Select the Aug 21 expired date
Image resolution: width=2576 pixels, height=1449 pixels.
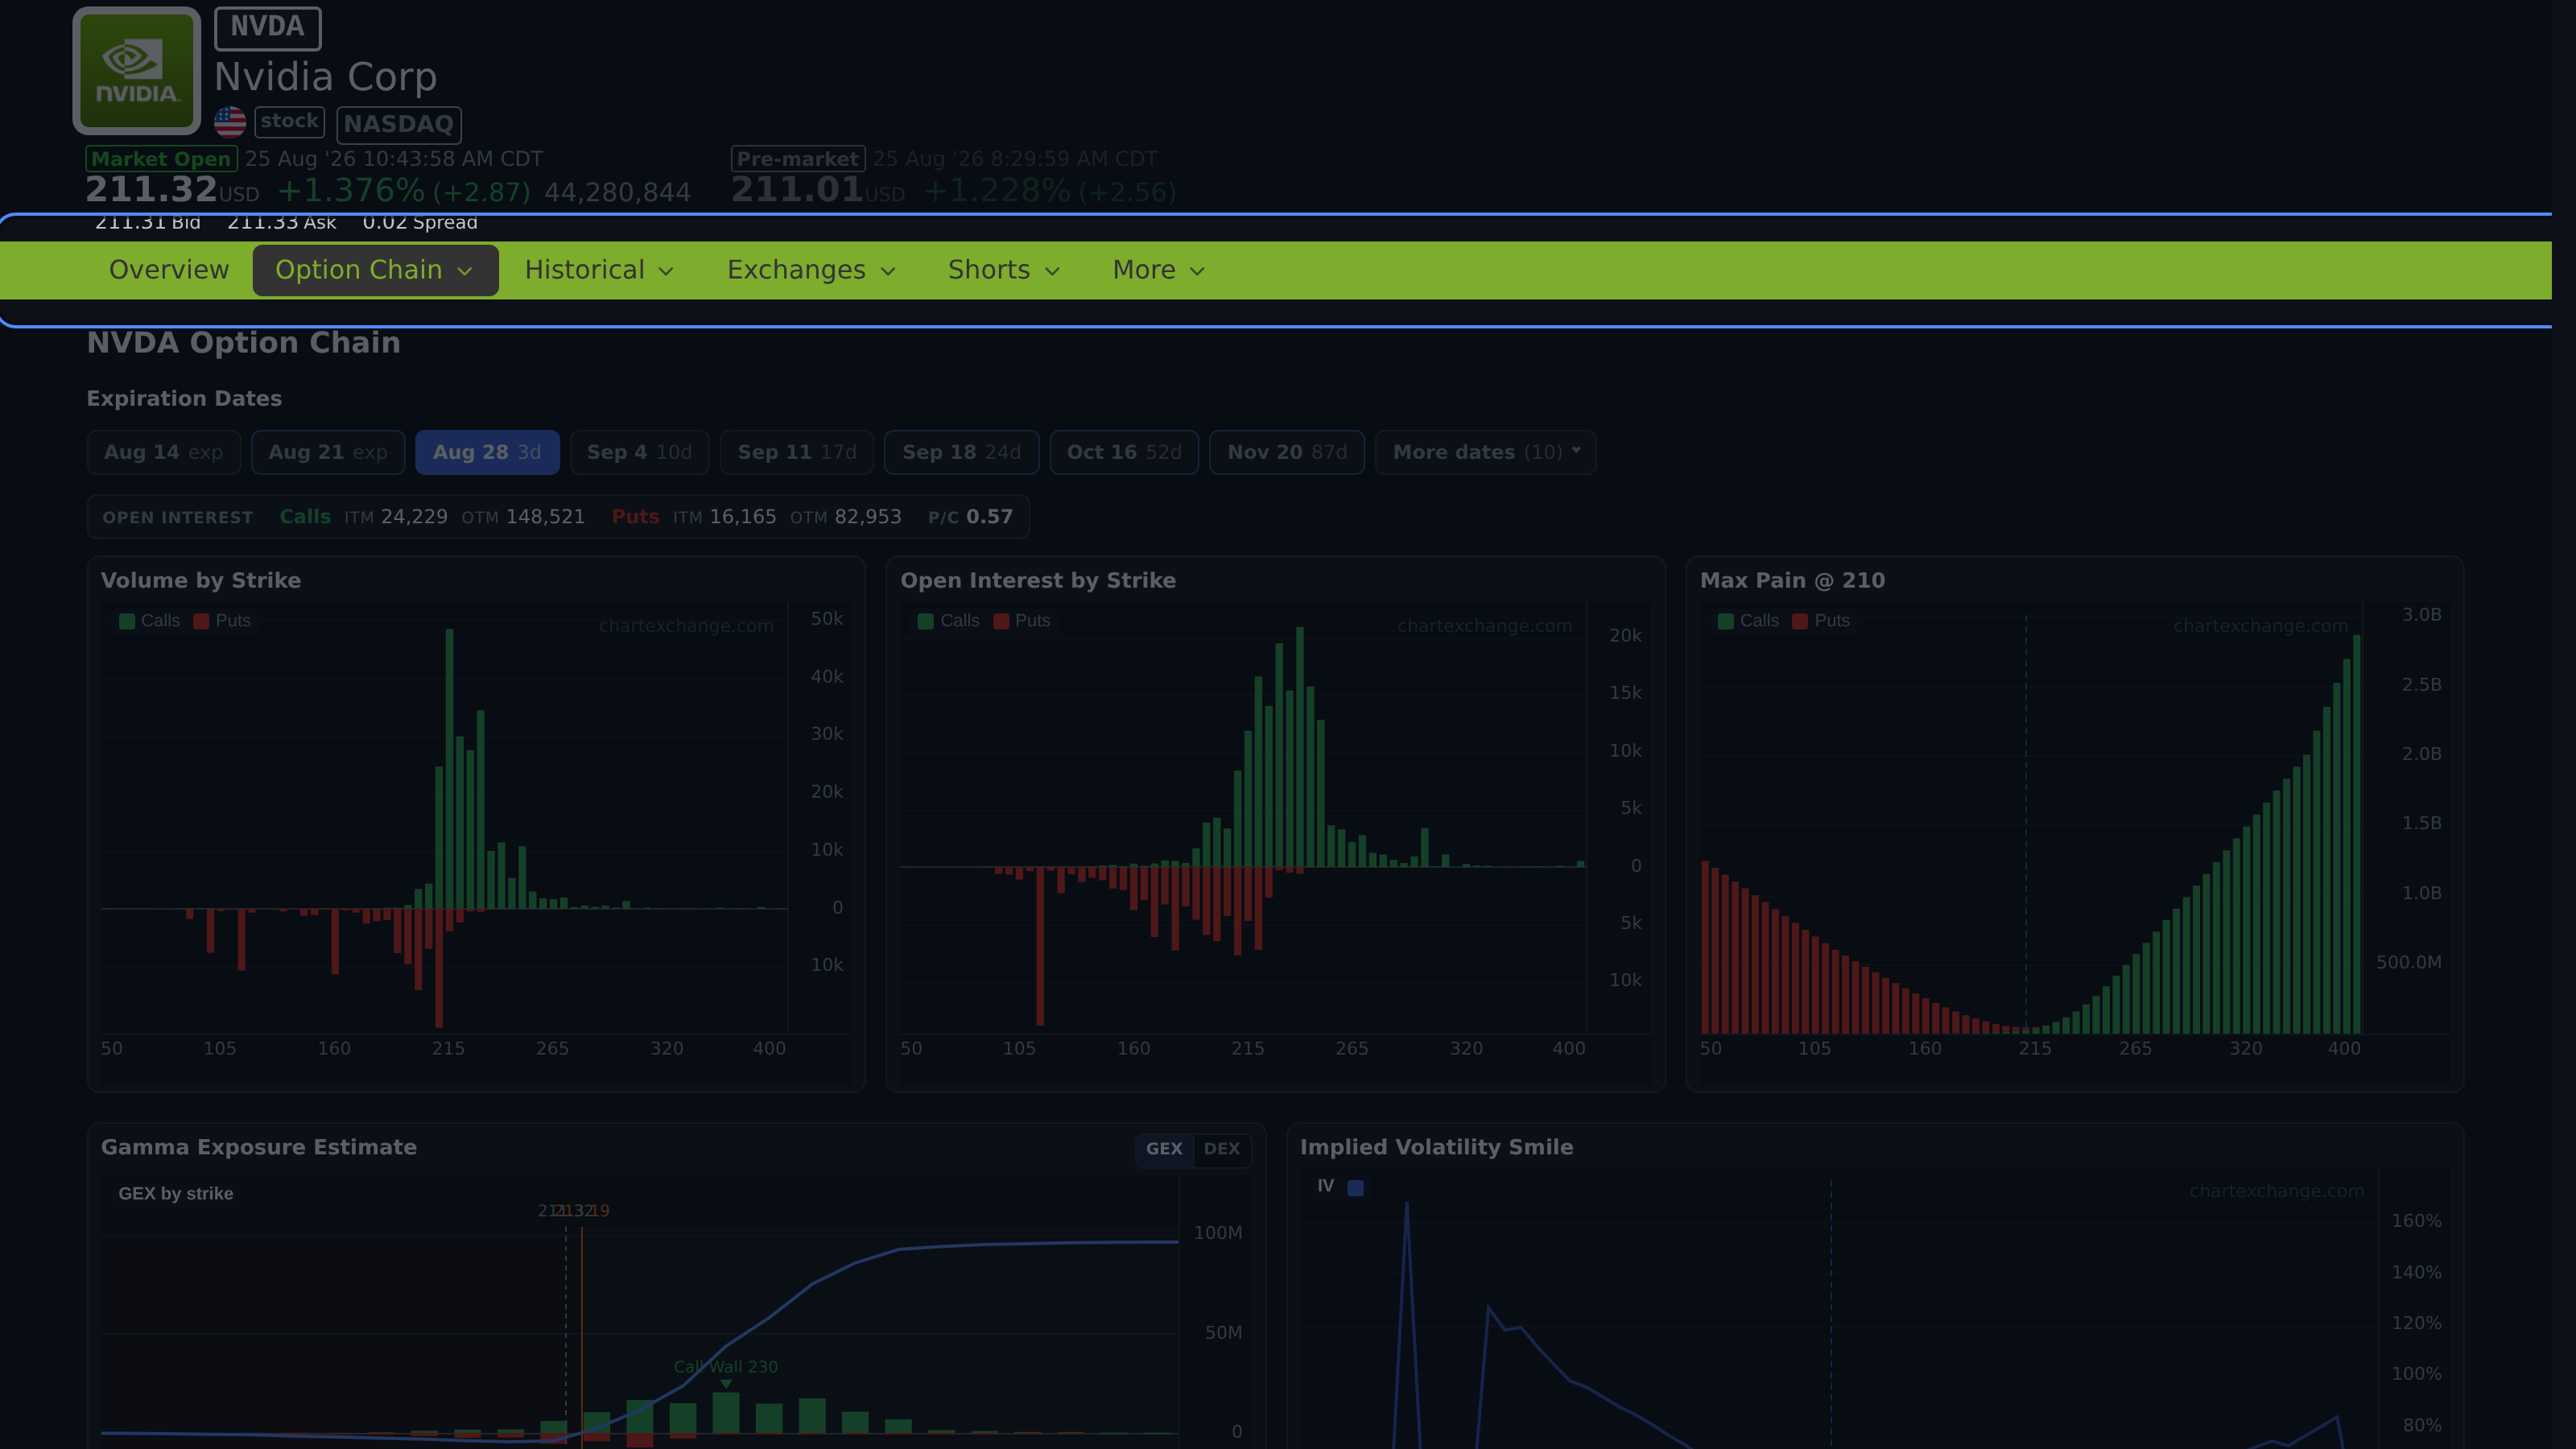pos(328,452)
